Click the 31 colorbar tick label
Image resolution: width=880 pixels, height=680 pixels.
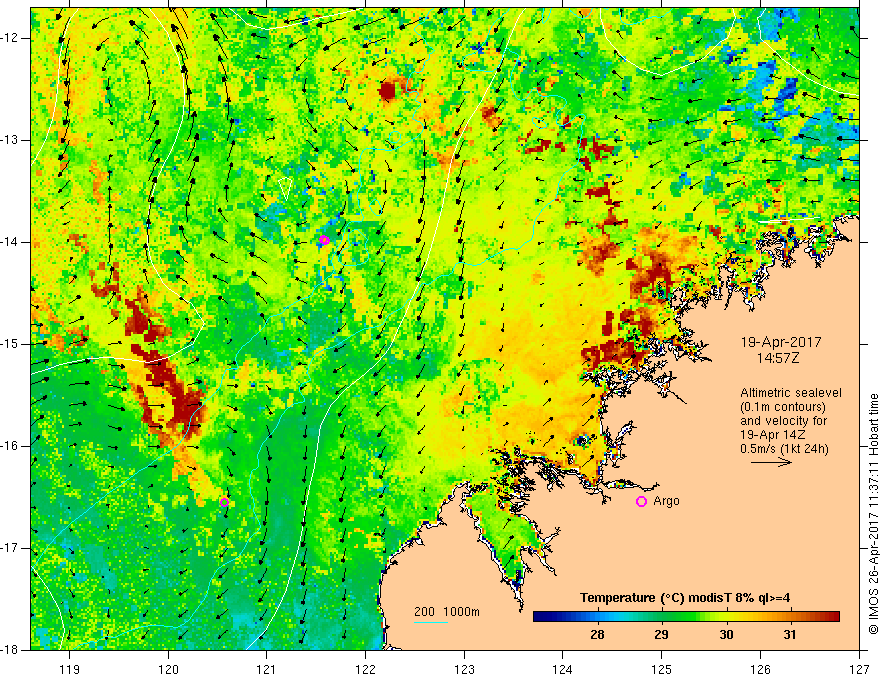point(790,635)
